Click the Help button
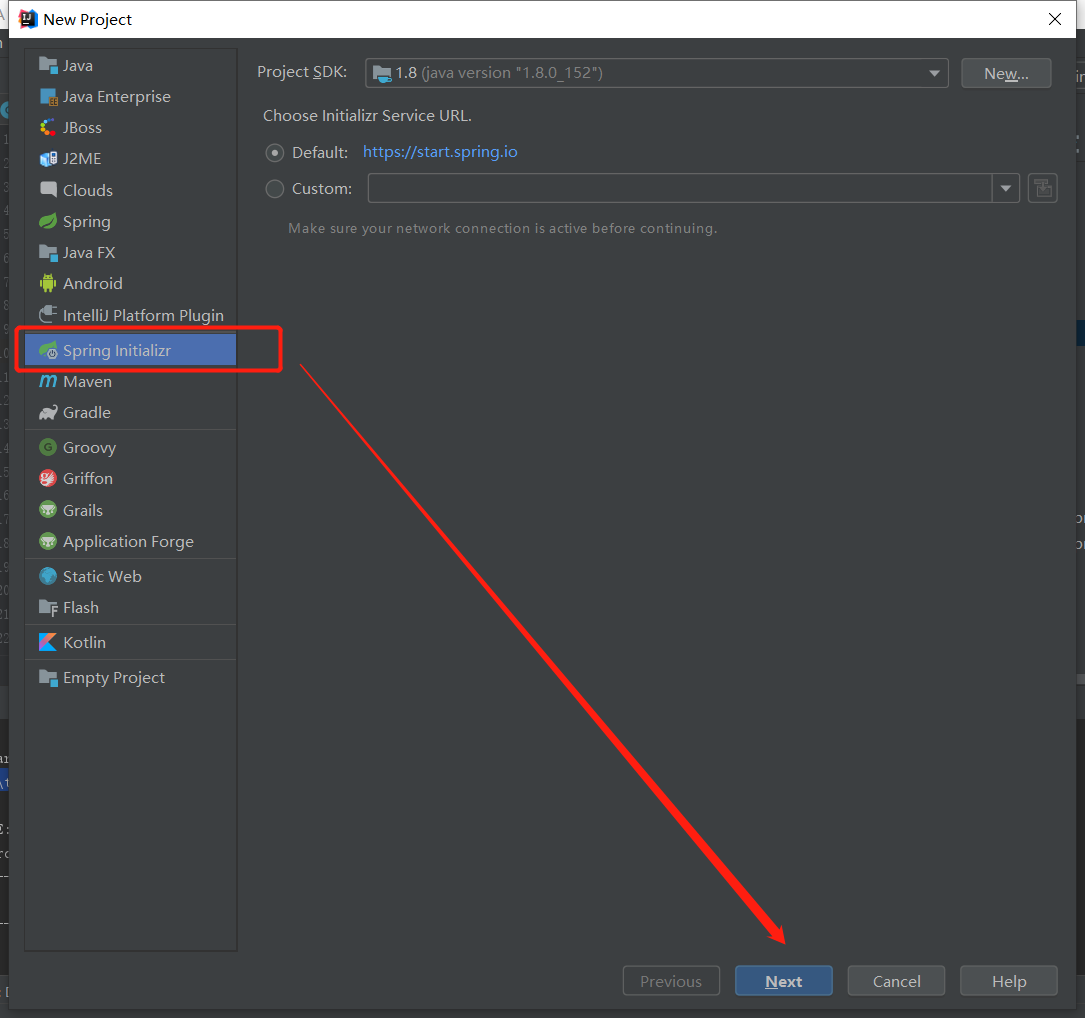 [1009, 981]
